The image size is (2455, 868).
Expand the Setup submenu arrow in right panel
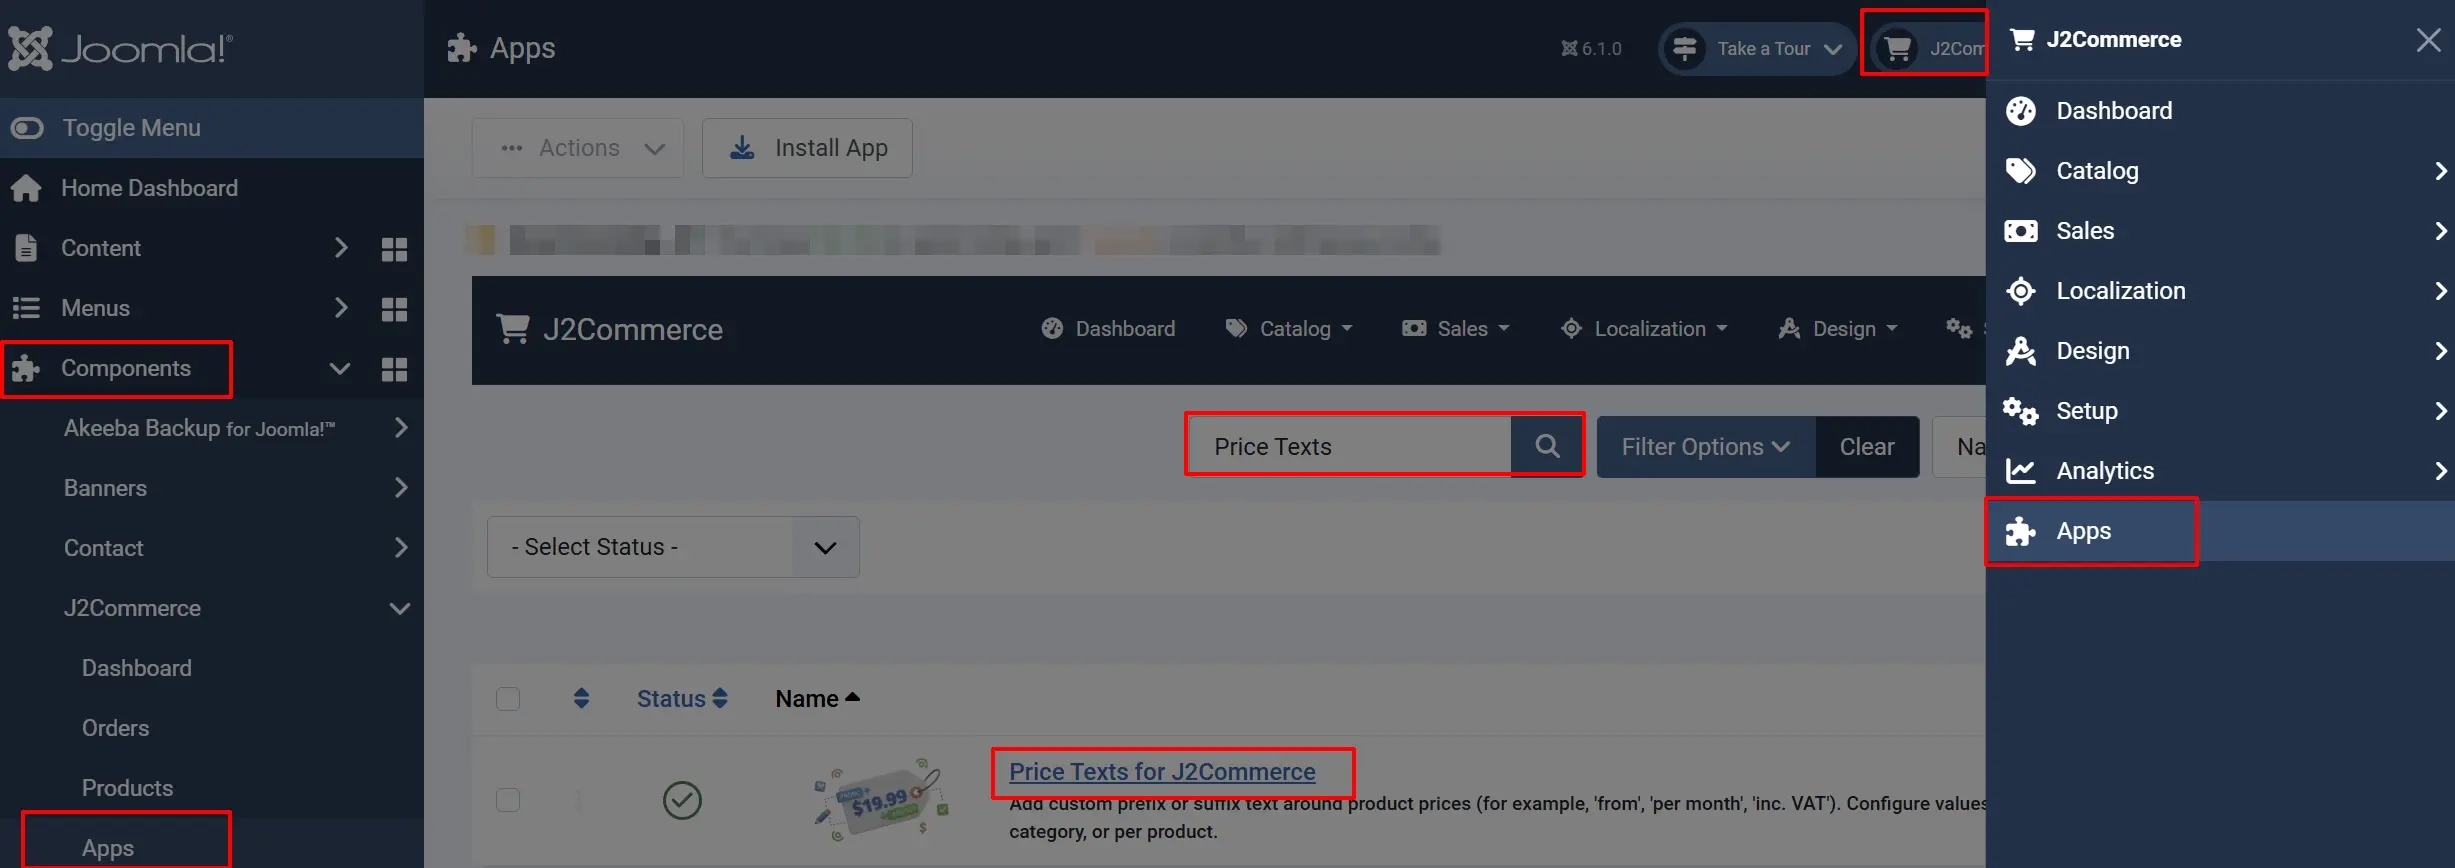point(2440,411)
